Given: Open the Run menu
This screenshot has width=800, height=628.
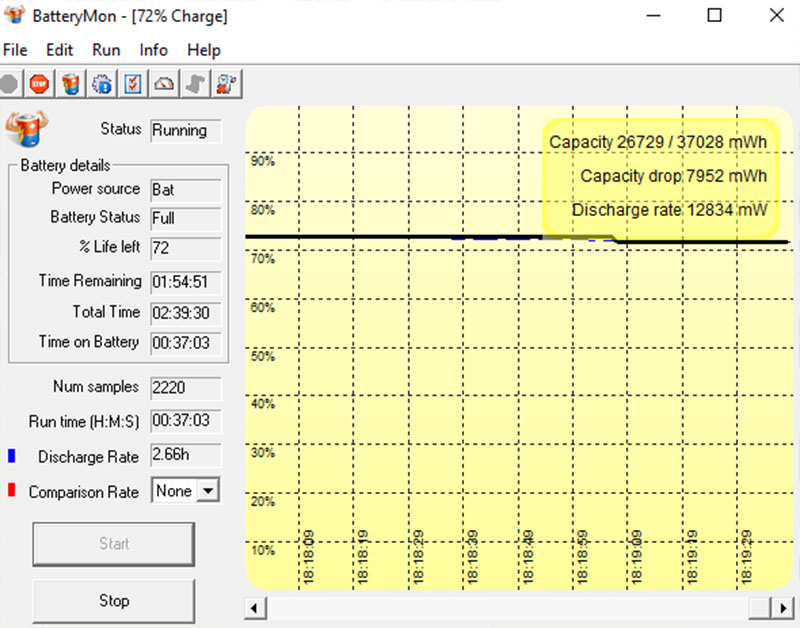Looking at the screenshot, I should click(x=106, y=50).
